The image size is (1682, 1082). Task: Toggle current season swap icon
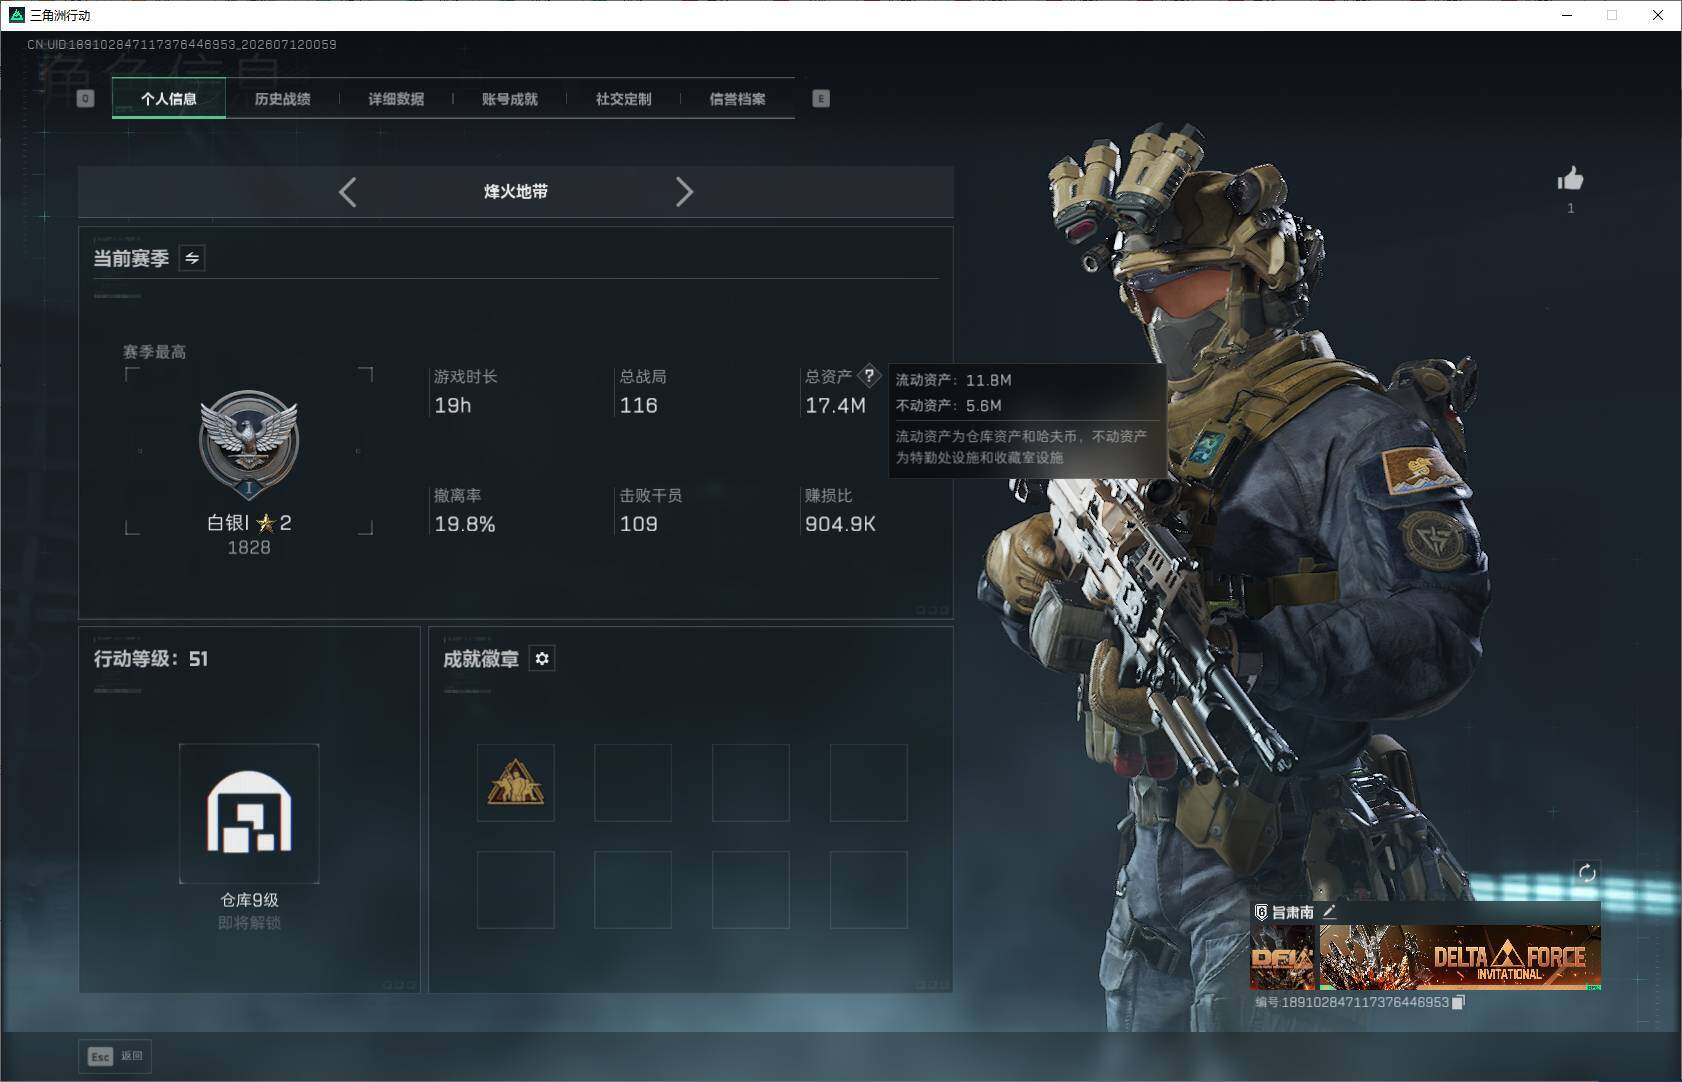[x=192, y=258]
